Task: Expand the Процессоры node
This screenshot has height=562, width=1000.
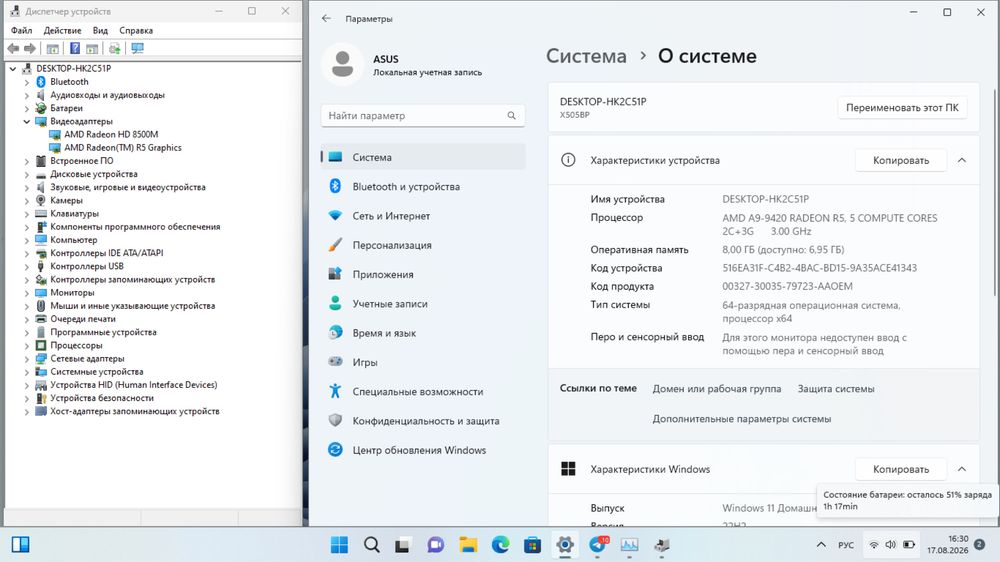Action: (x=27, y=345)
